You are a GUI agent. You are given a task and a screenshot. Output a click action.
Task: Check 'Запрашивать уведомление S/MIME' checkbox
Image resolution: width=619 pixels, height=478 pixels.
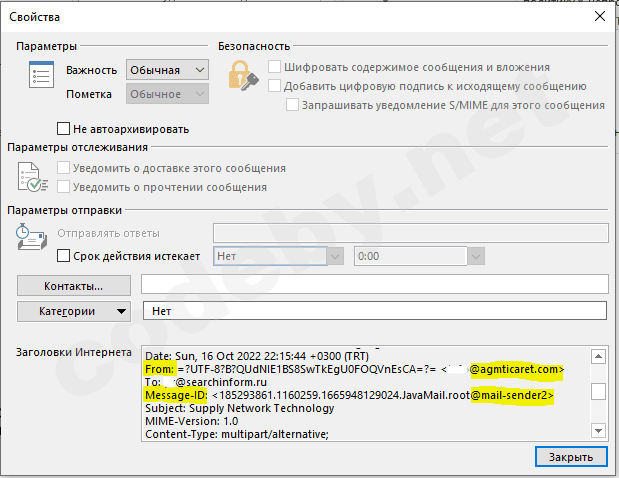[x=292, y=105]
